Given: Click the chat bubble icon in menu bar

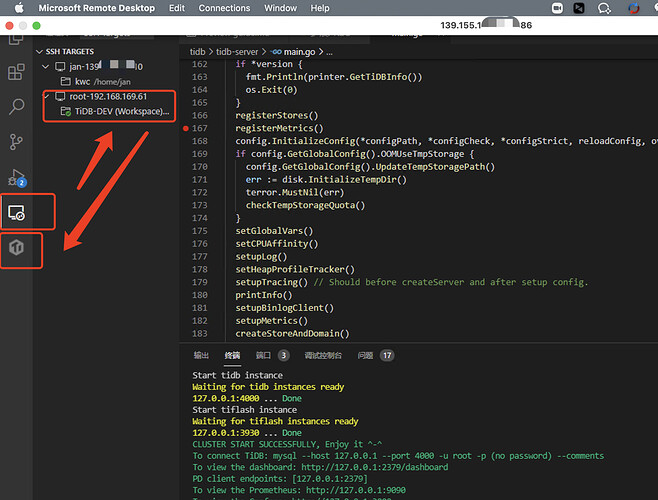Looking at the screenshot, I should coord(604,8).
